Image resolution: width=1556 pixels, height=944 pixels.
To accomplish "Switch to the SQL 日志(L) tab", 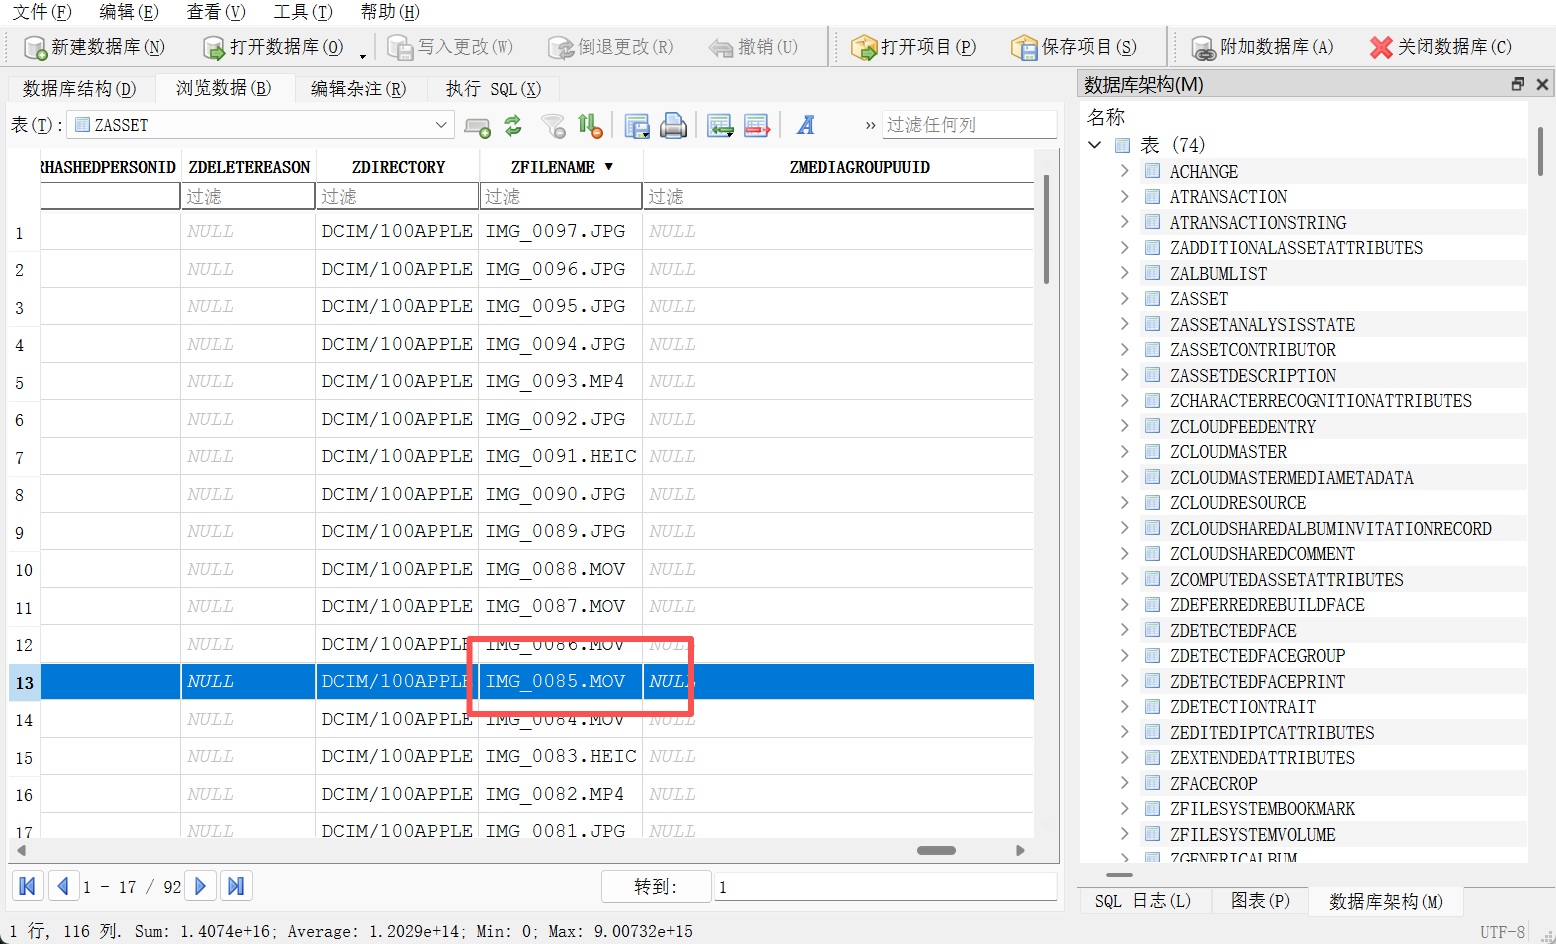I will point(1142,901).
